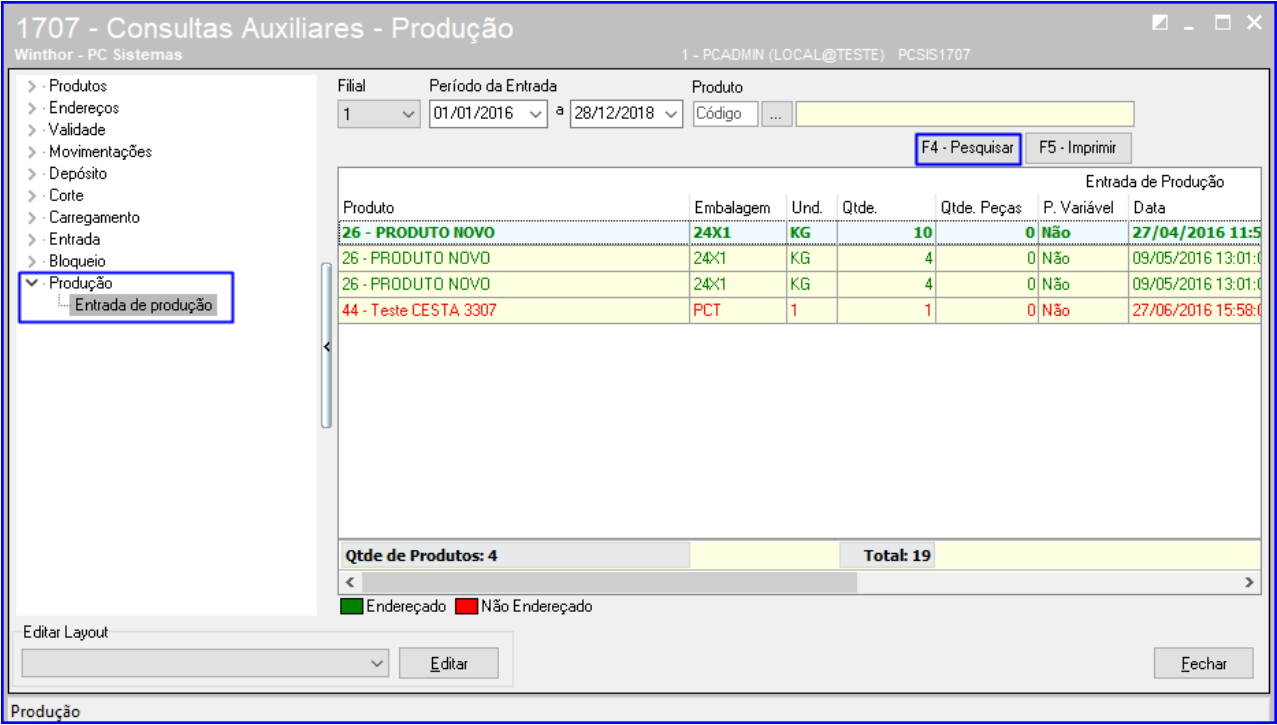Screen dimensions: 1277x725
Task: Close the Consultas Auxiliares window
Action: [1254, 22]
